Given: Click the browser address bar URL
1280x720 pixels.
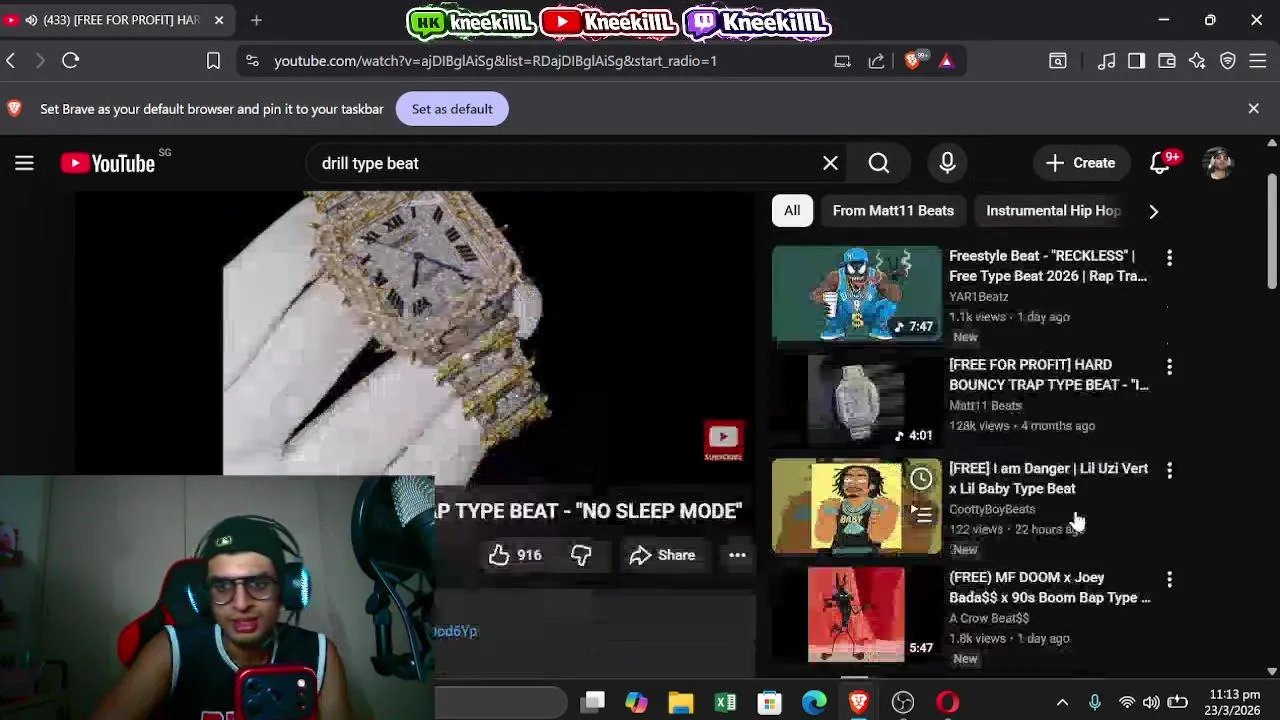Looking at the screenshot, I should [495, 61].
